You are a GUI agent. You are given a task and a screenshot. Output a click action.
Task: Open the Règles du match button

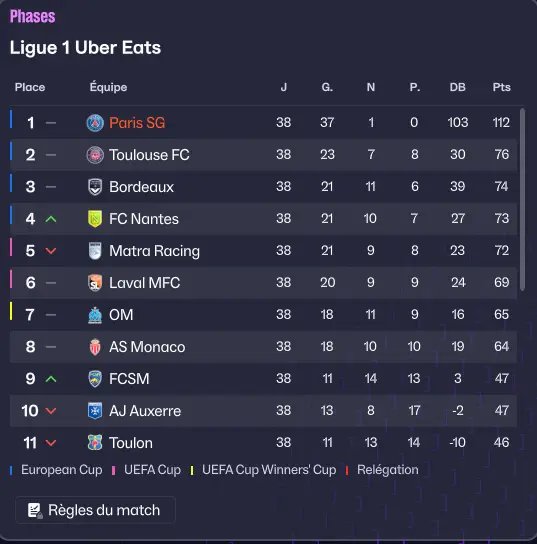click(x=95, y=510)
